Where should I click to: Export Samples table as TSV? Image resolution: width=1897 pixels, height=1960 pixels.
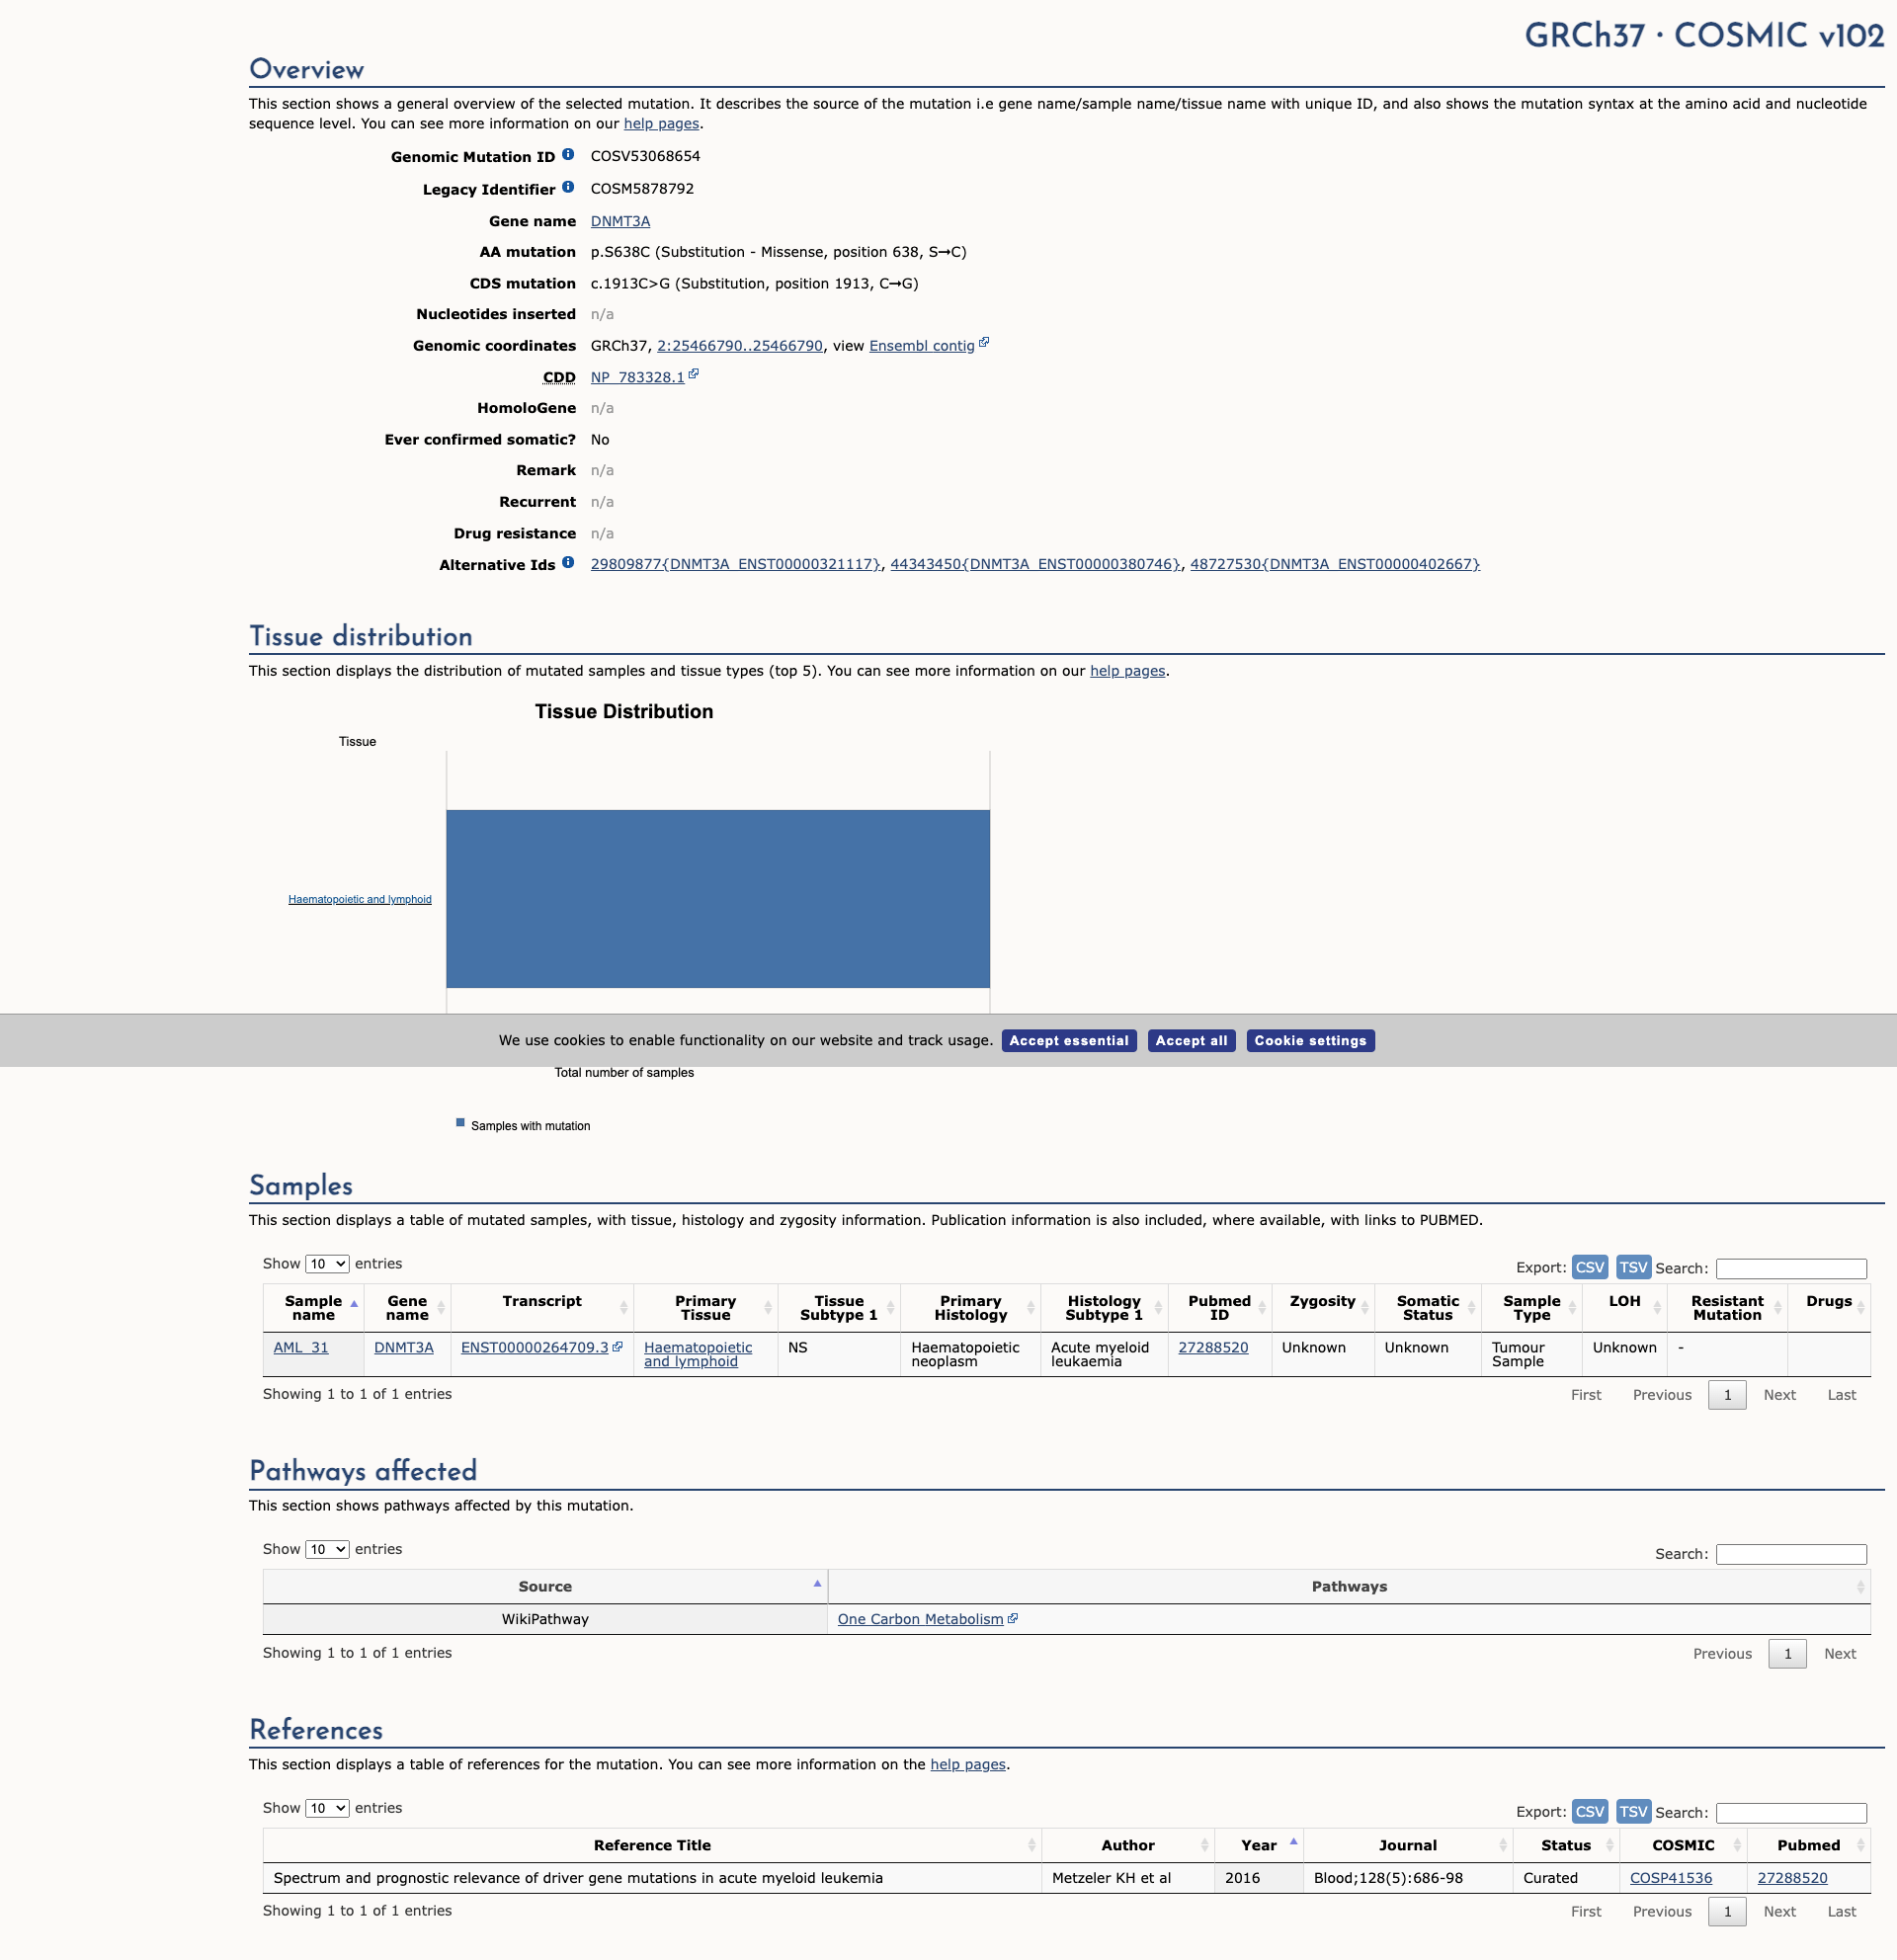tap(1633, 1267)
